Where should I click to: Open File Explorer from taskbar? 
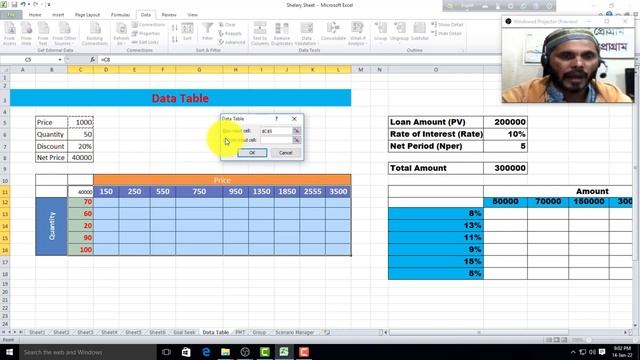(225, 352)
